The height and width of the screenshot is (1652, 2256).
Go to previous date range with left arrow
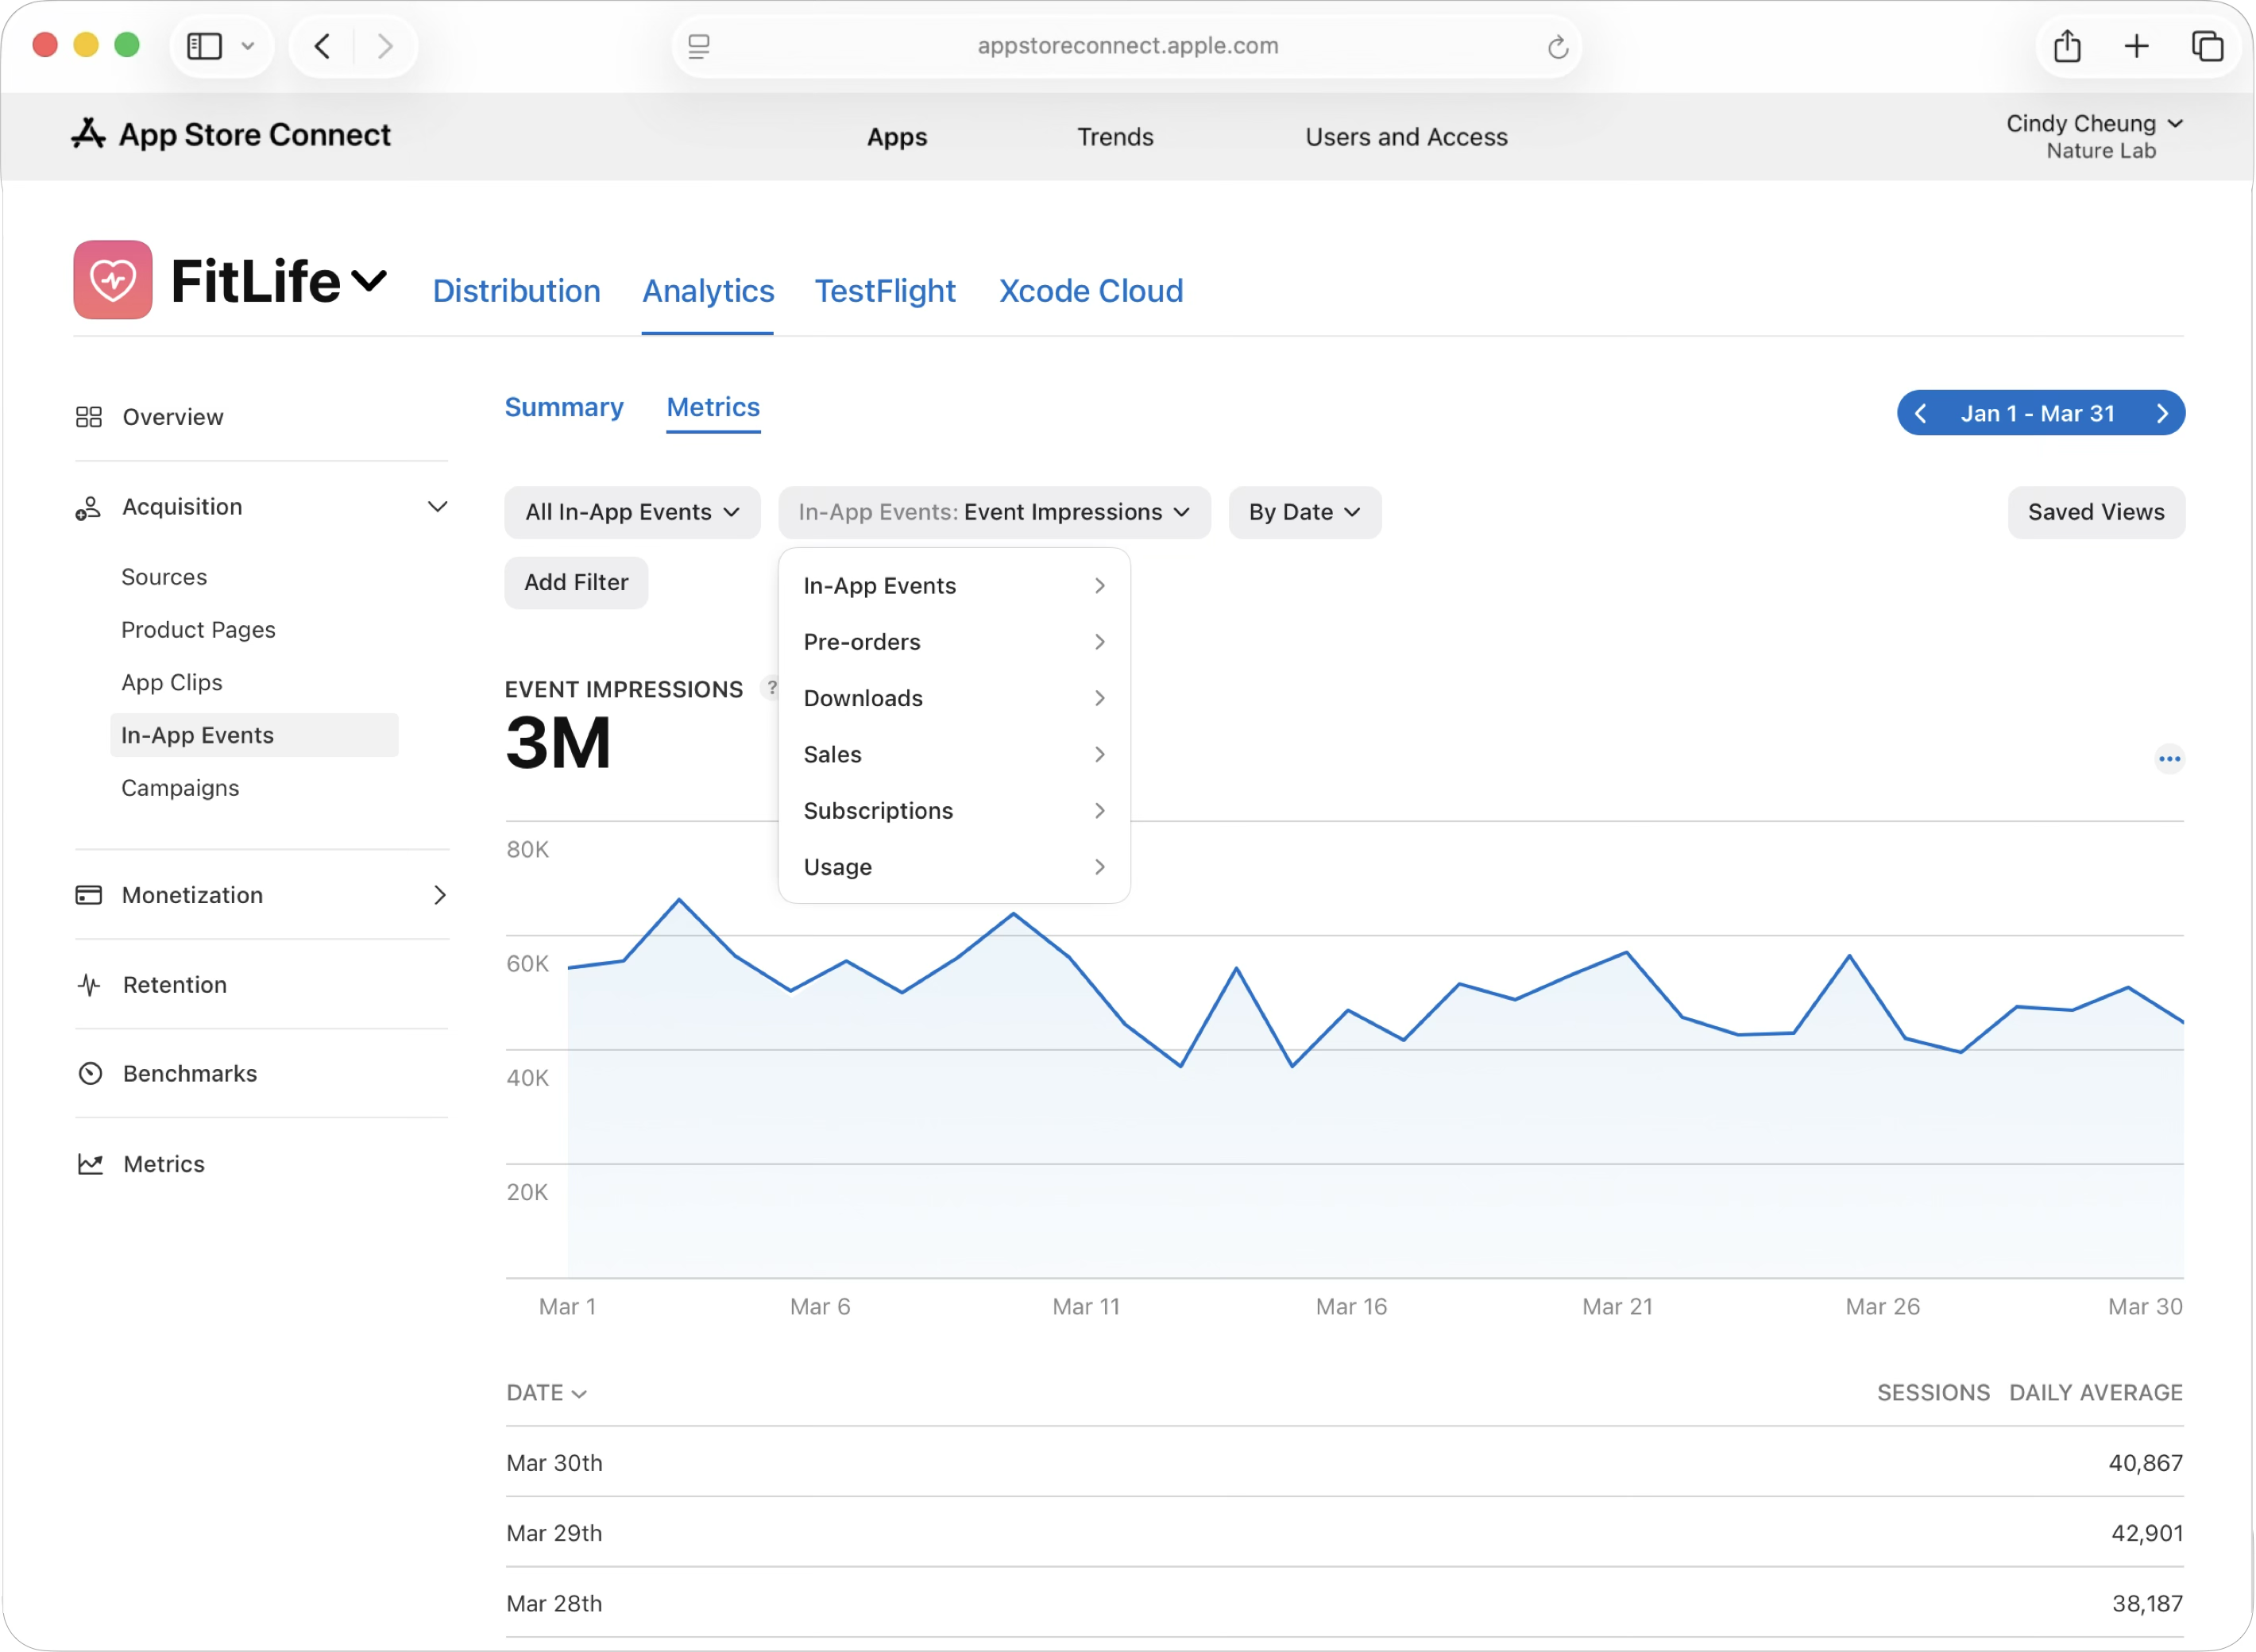click(x=1921, y=414)
